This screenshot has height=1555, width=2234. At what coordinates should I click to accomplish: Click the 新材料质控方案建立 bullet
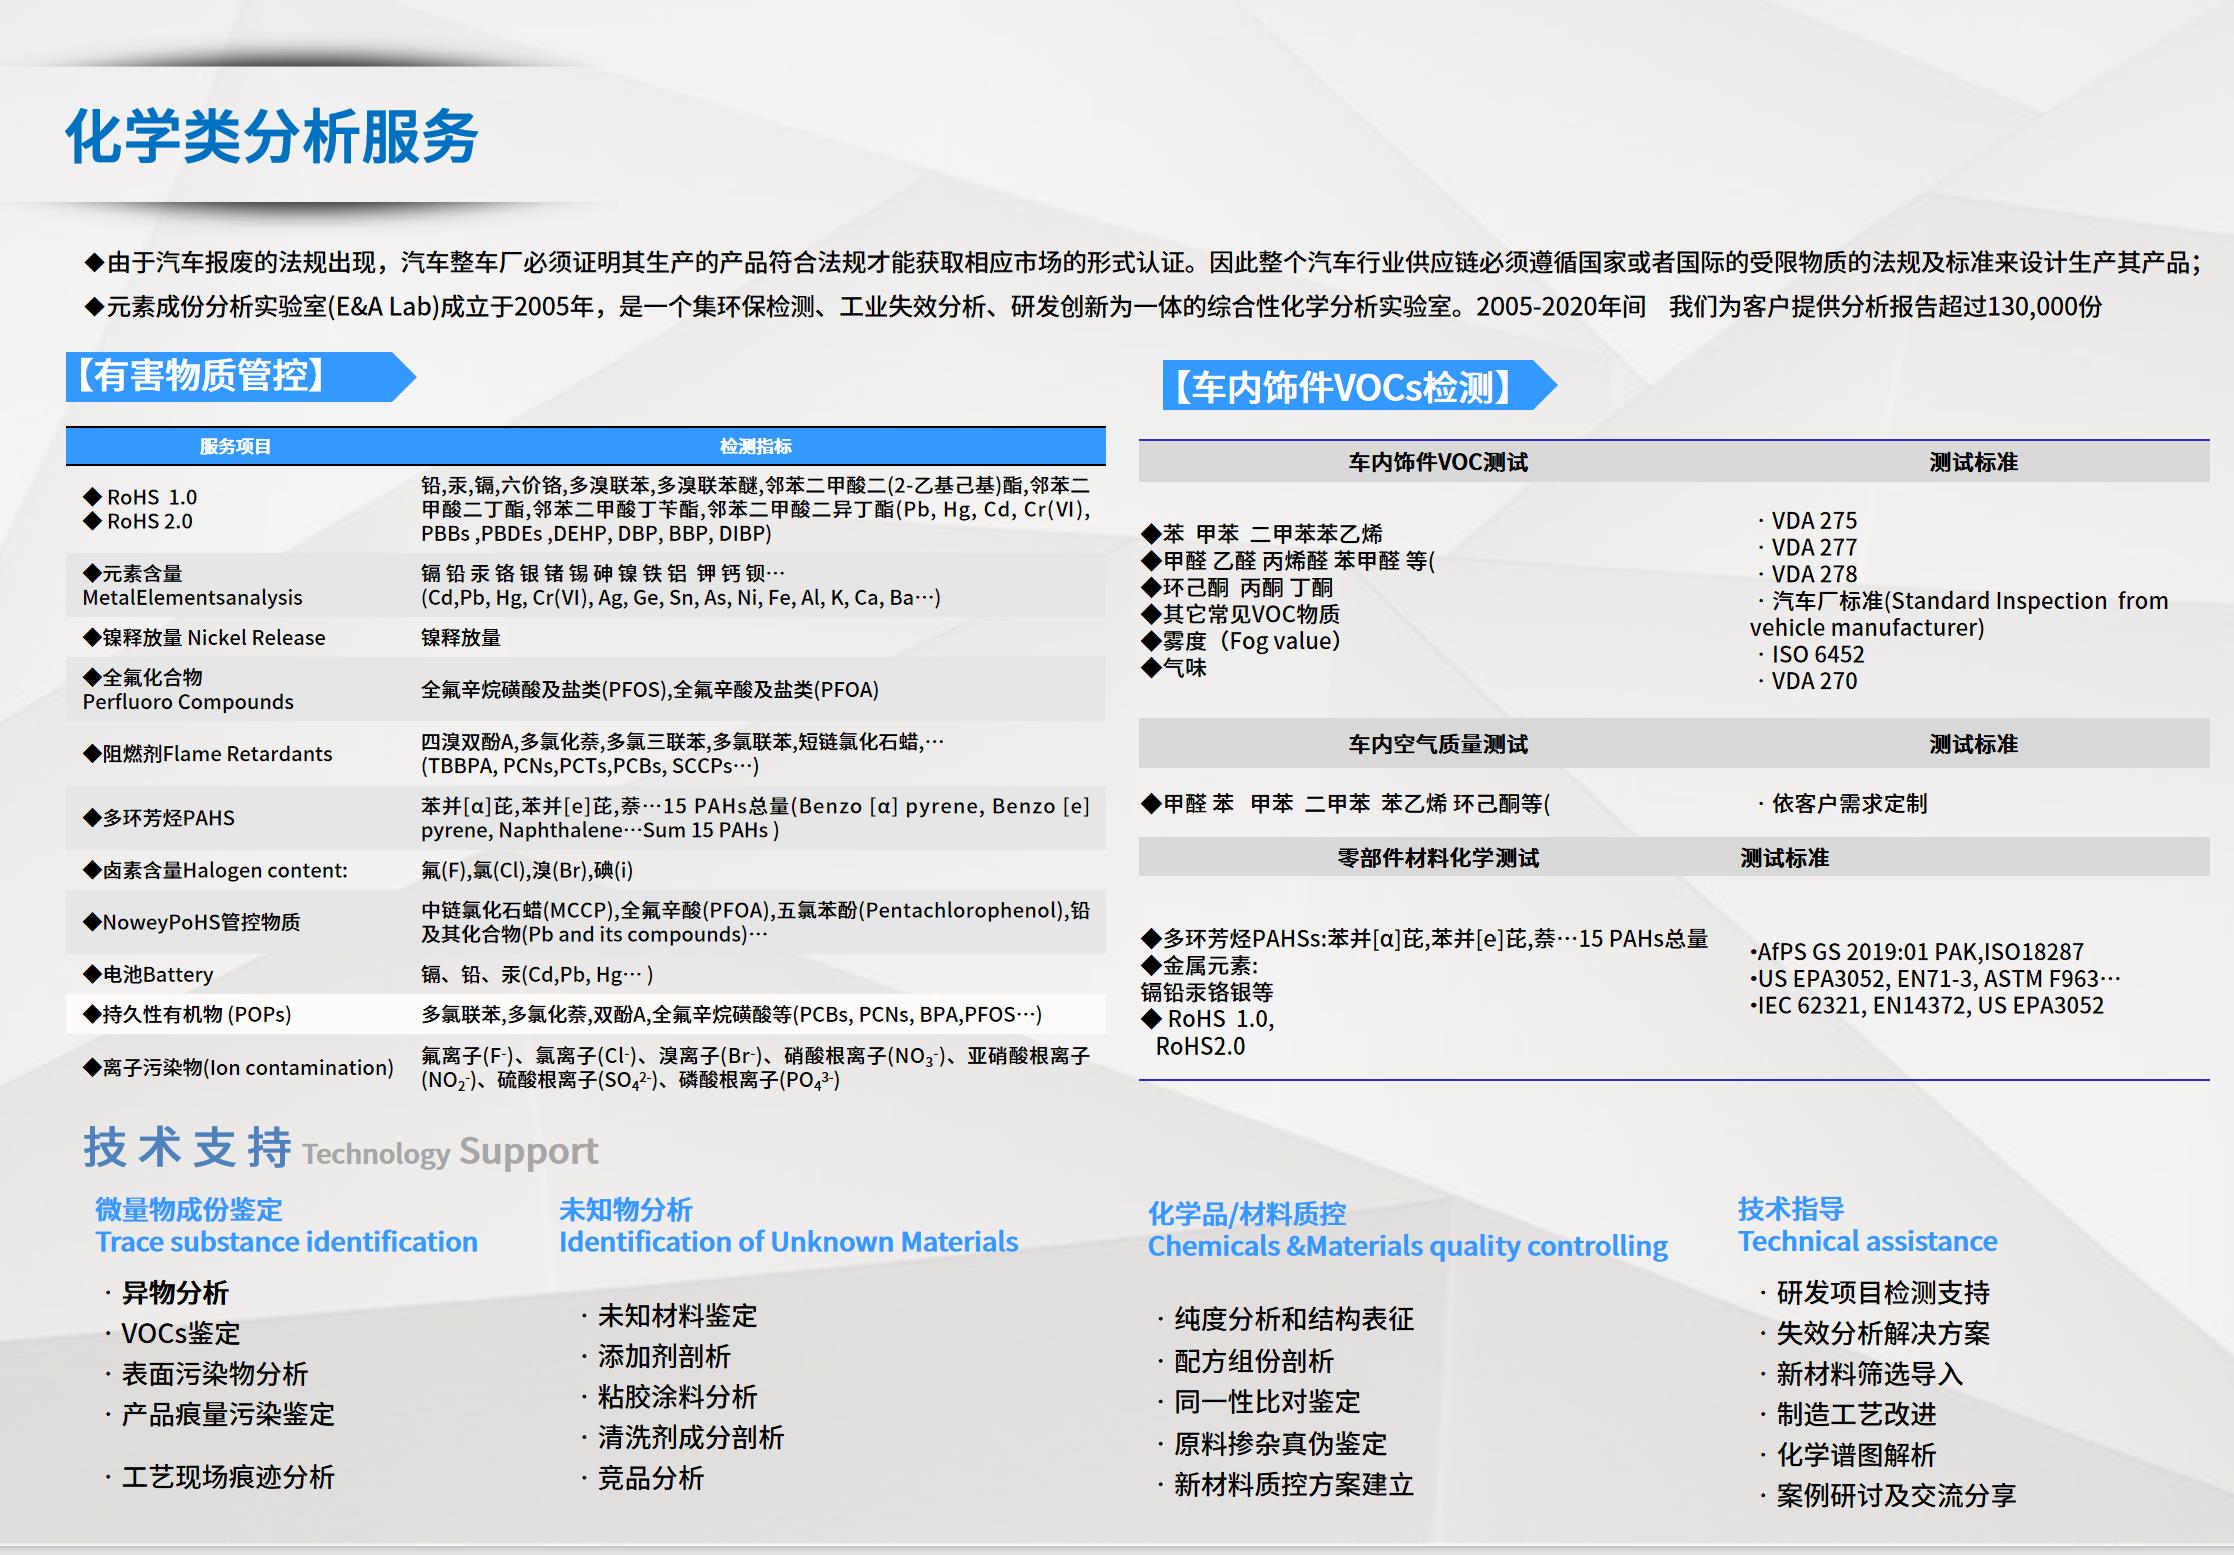[x=1286, y=1485]
